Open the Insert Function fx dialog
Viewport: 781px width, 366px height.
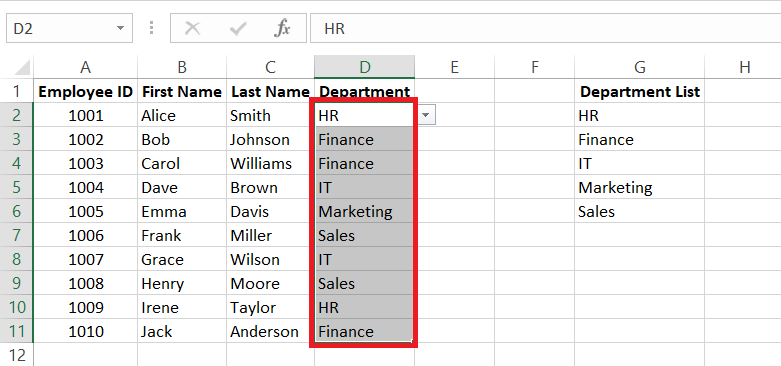coord(282,29)
